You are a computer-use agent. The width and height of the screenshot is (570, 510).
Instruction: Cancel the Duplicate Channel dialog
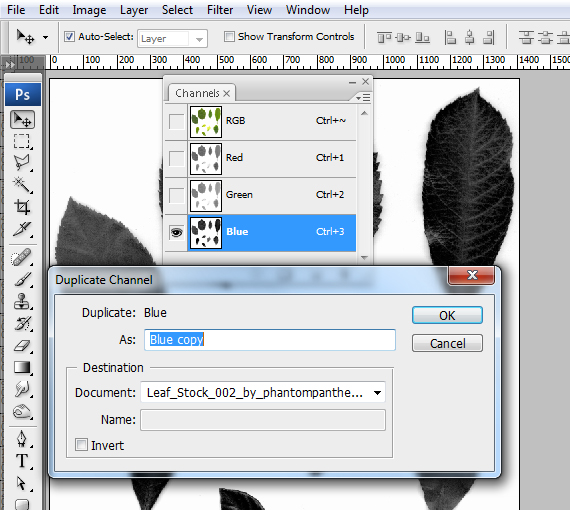447,343
